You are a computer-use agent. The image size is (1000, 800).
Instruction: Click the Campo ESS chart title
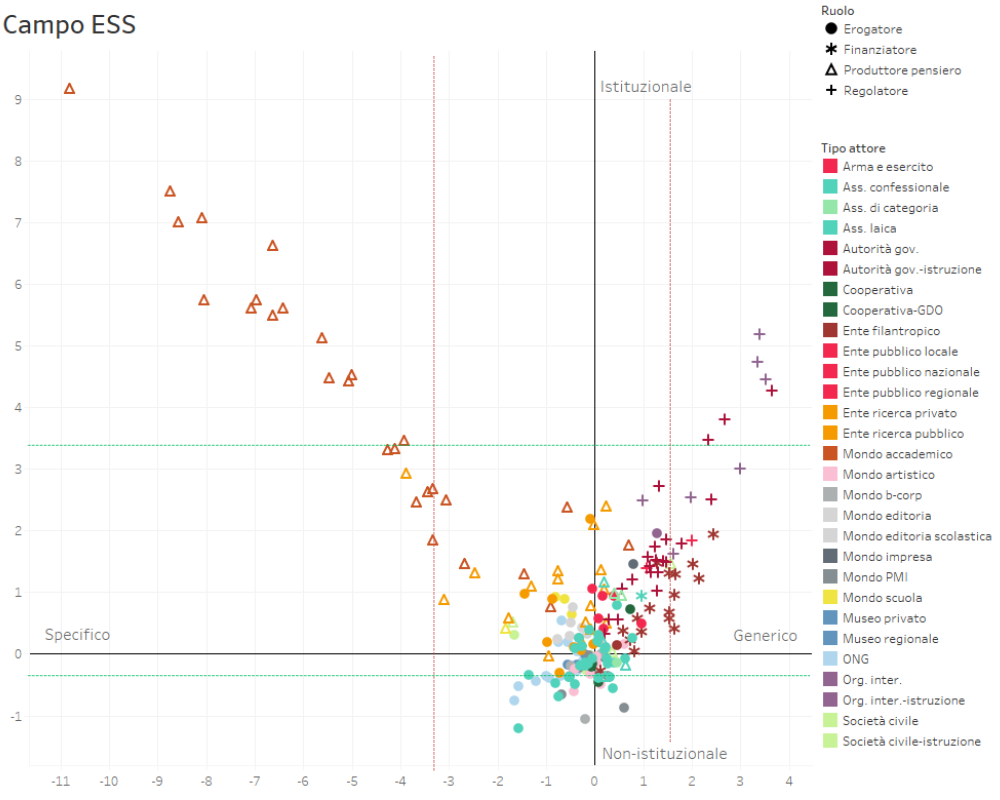click(69, 25)
